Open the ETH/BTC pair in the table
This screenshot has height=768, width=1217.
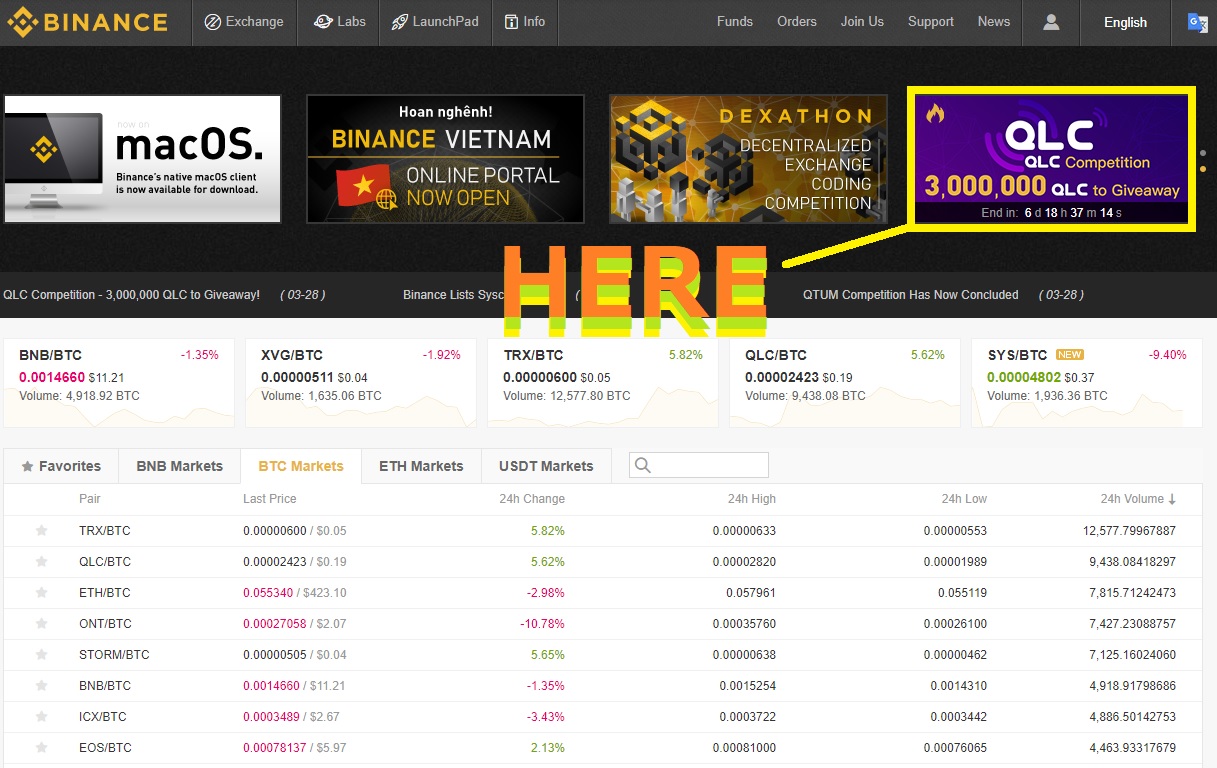click(x=105, y=593)
